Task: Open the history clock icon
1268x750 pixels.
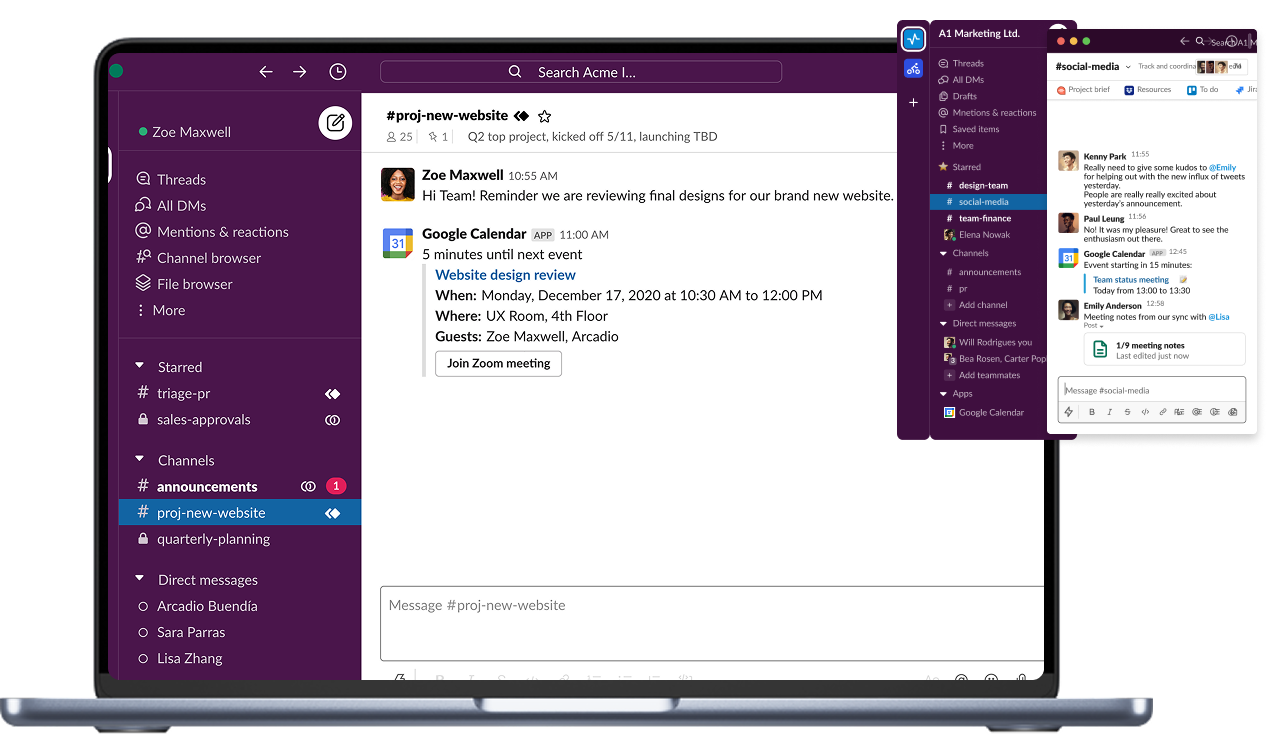Action: [x=338, y=72]
